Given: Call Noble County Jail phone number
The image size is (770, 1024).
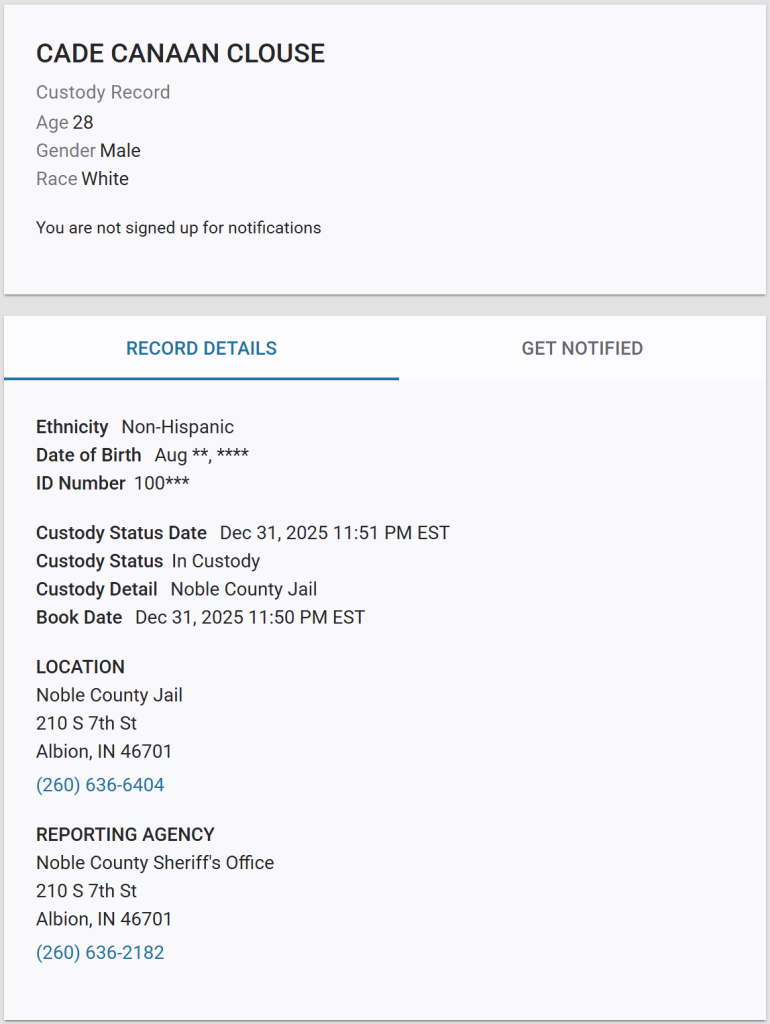Looking at the screenshot, I should pos(100,785).
